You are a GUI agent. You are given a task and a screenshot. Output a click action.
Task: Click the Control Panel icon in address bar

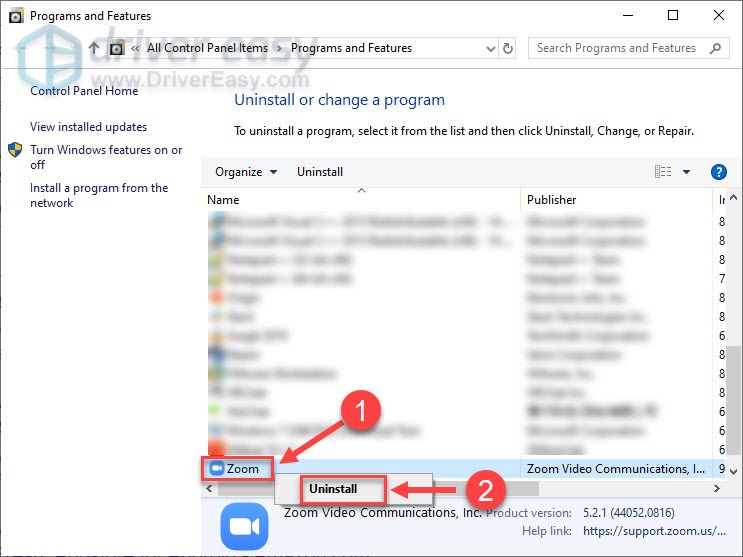coord(117,48)
